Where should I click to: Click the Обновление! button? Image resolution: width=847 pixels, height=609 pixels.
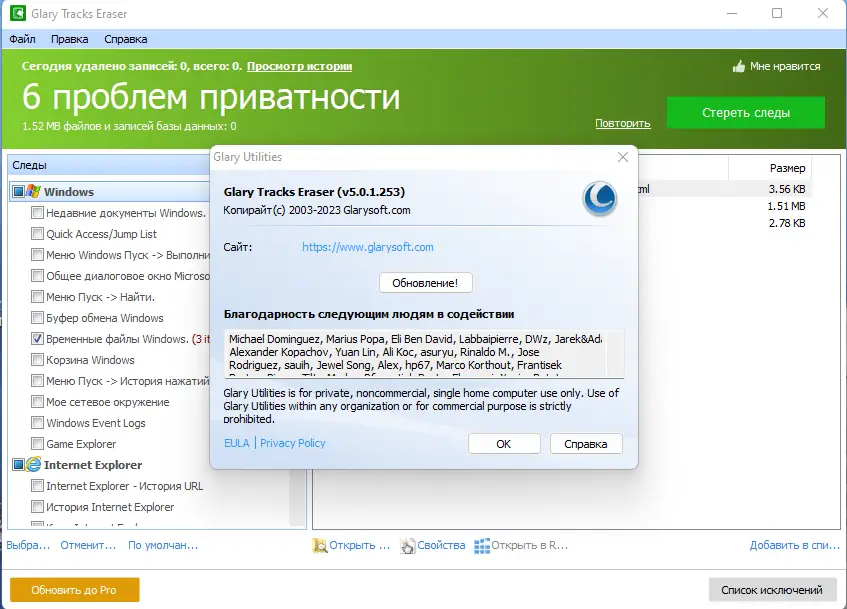tap(425, 283)
